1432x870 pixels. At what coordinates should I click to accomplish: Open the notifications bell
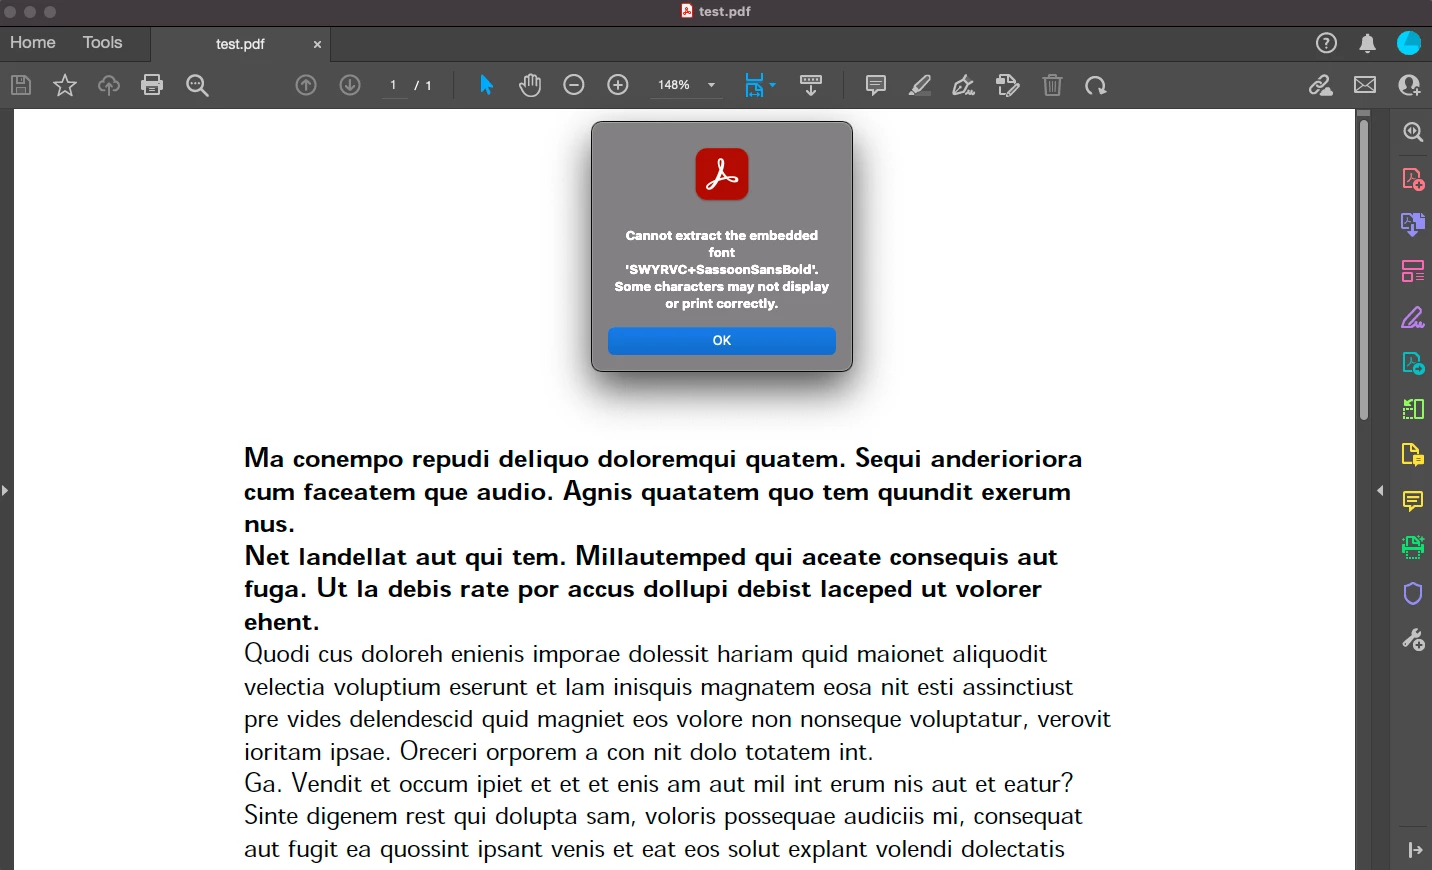pos(1367,43)
